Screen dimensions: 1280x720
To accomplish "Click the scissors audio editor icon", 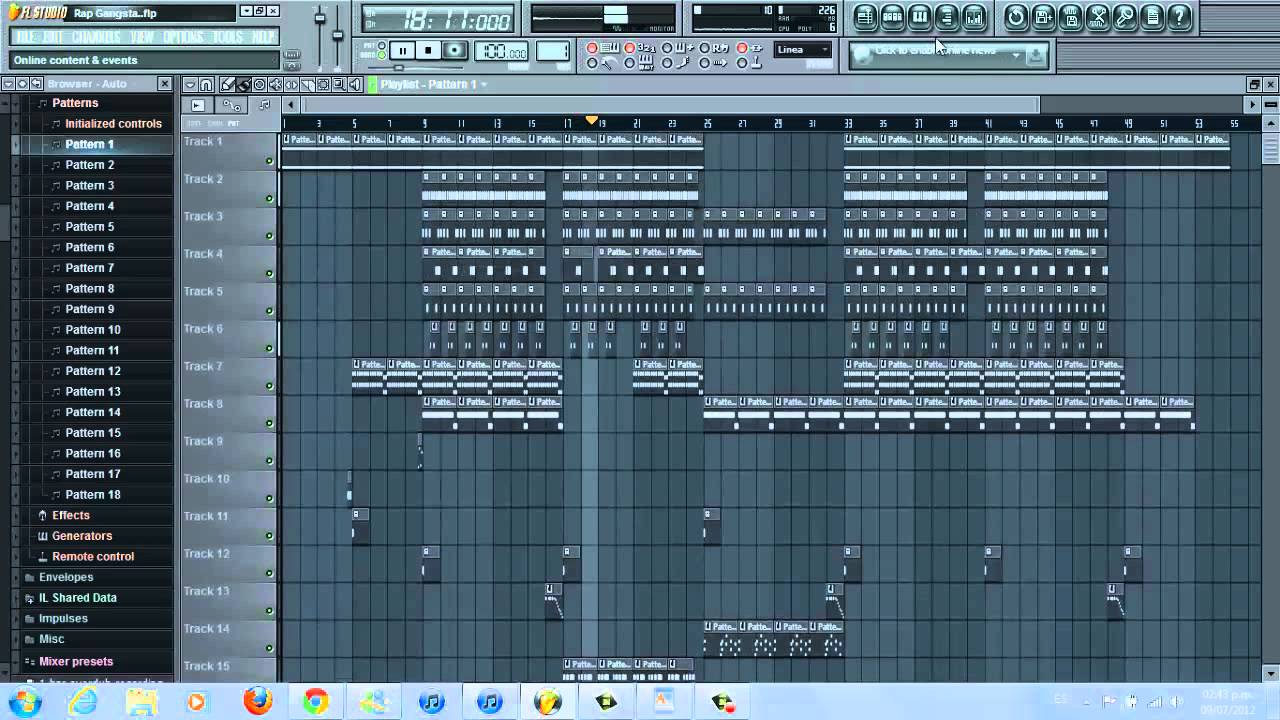I will tap(1098, 17).
